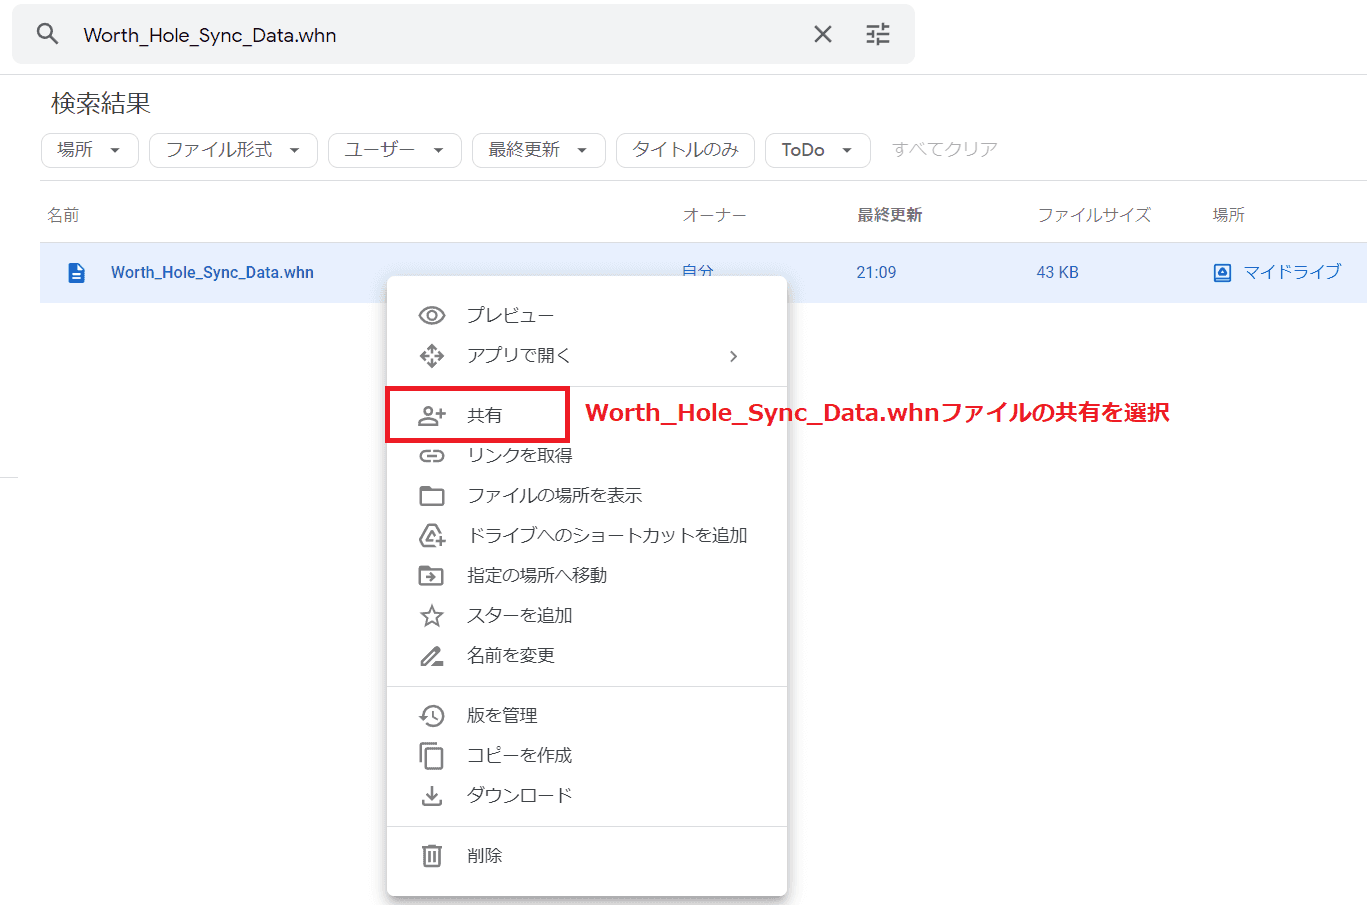Open the 最終更新 filter dropdown
This screenshot has width=1367, height=905.
538,150
